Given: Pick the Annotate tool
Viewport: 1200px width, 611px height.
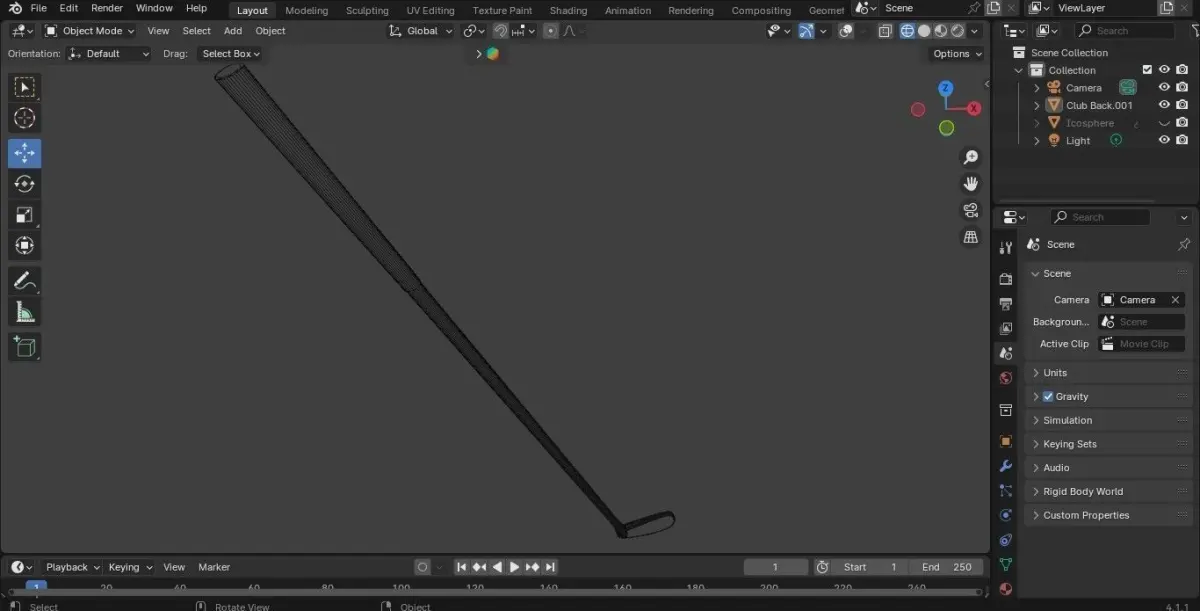Looking at the screenshot, I should pos(25,281).
